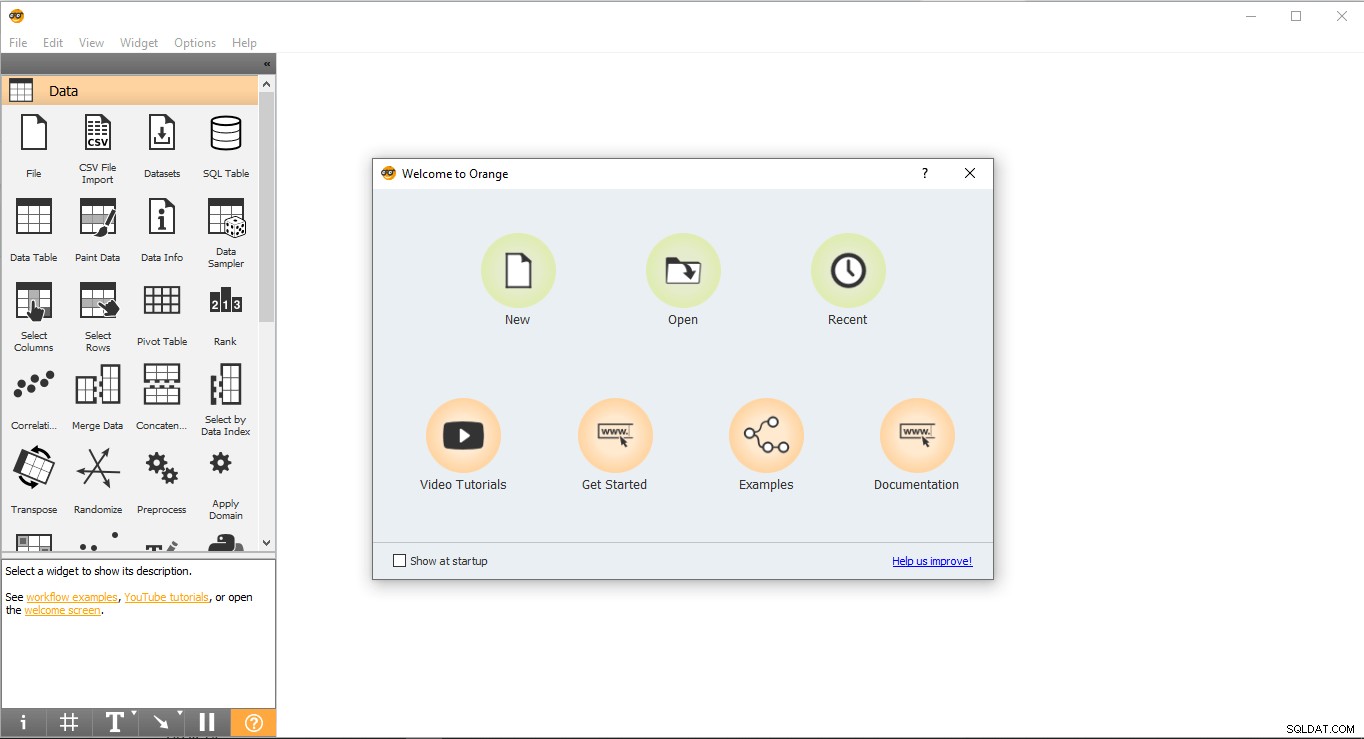Pick the Select Rows widget
The image size is (1364, 739).
98,301
